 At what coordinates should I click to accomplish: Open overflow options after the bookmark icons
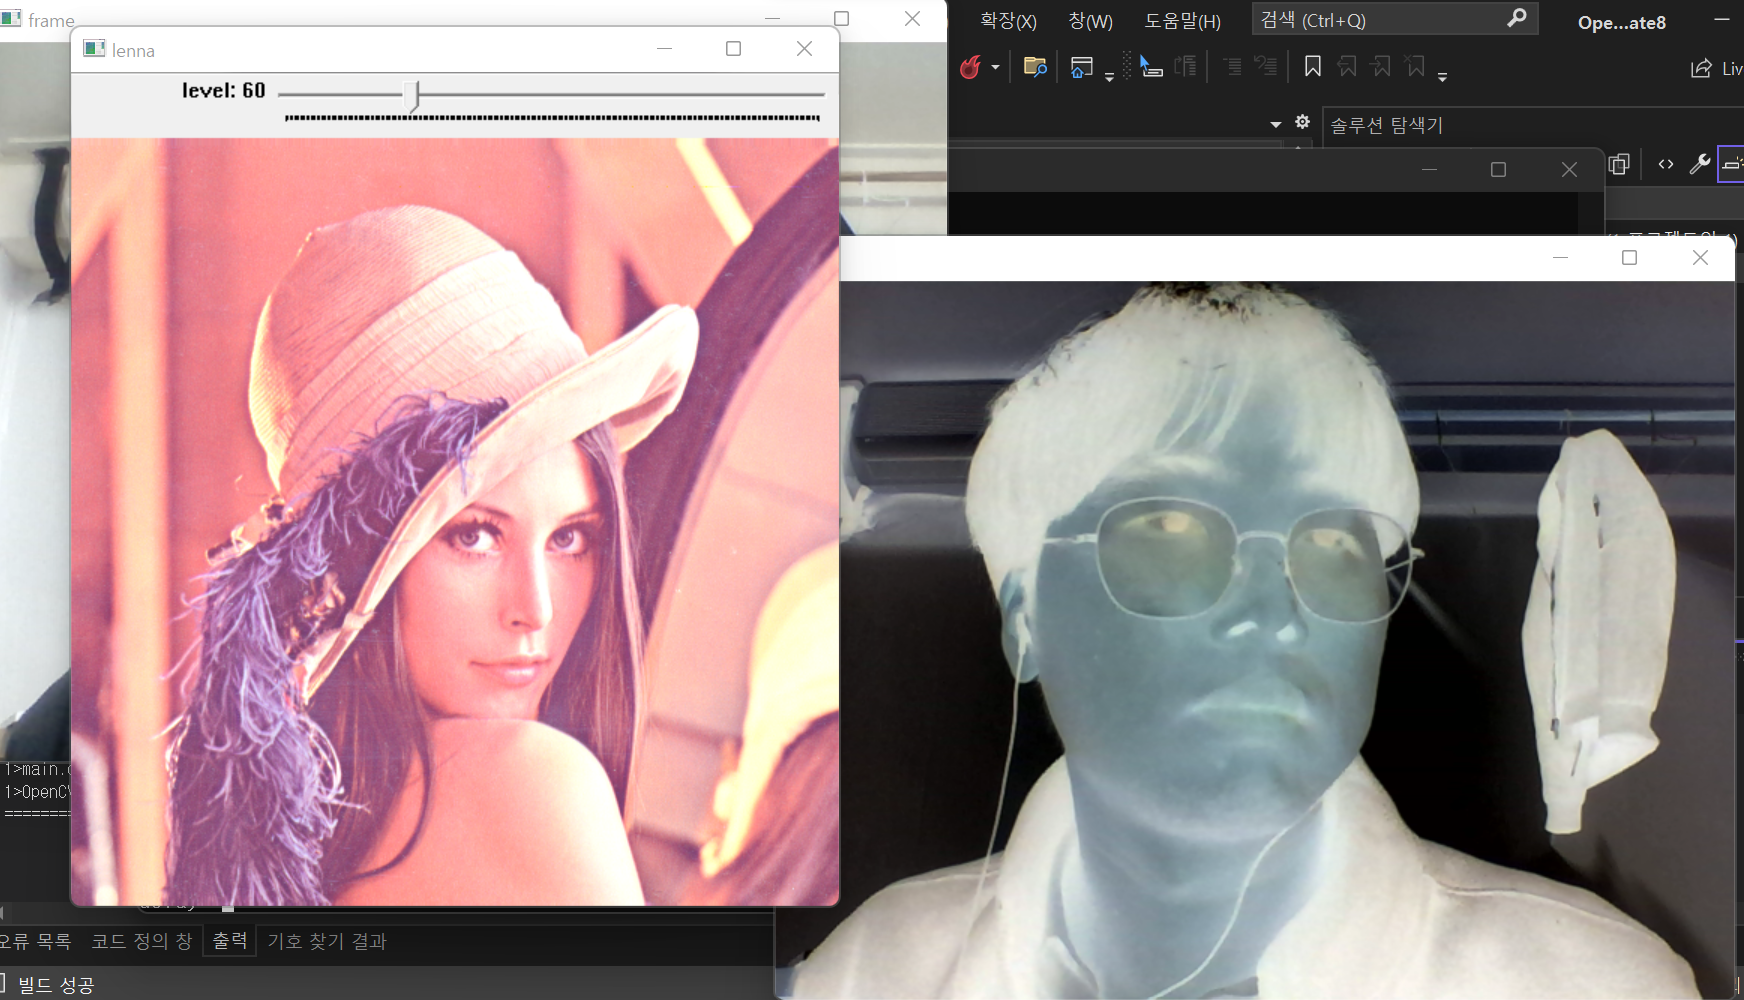(1442, 77)
